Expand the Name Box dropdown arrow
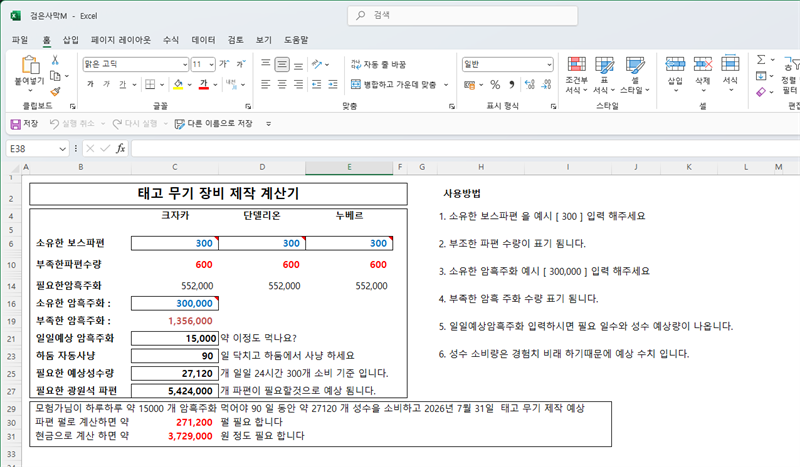This screenshot has width=800, height=467. (x=62, y=149)
